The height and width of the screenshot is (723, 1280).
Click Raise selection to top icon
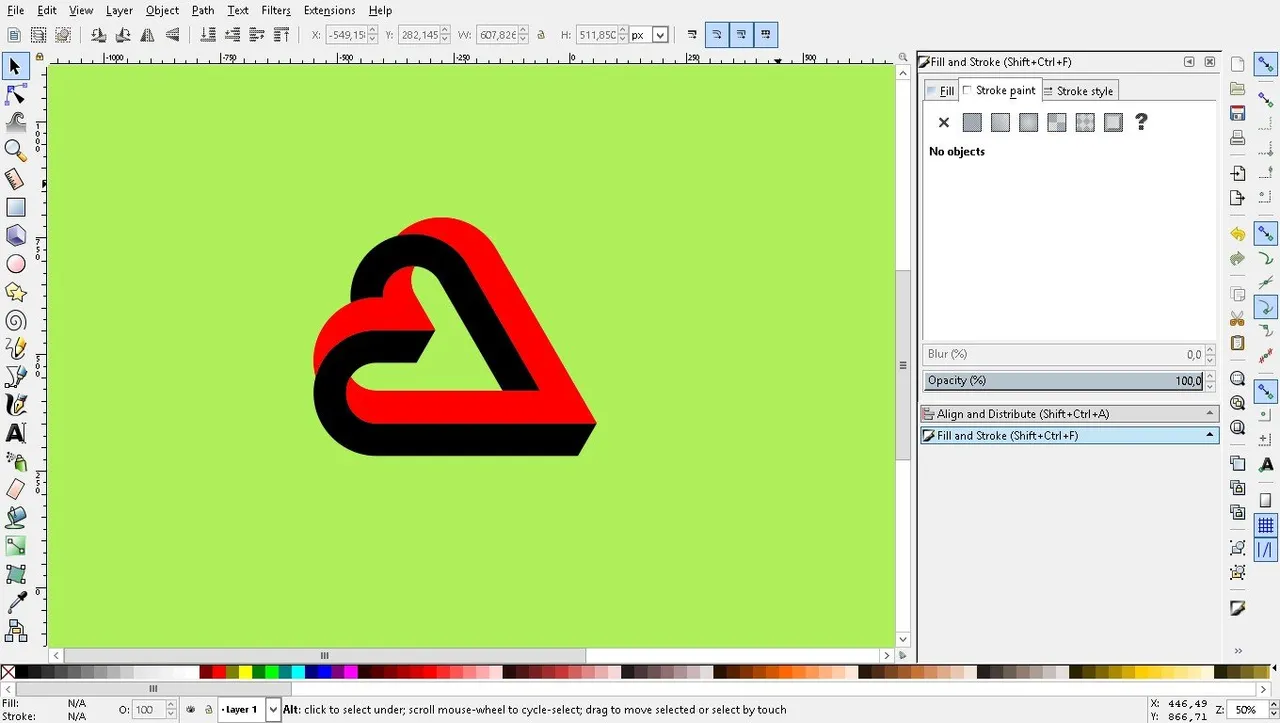coord(283,35)
